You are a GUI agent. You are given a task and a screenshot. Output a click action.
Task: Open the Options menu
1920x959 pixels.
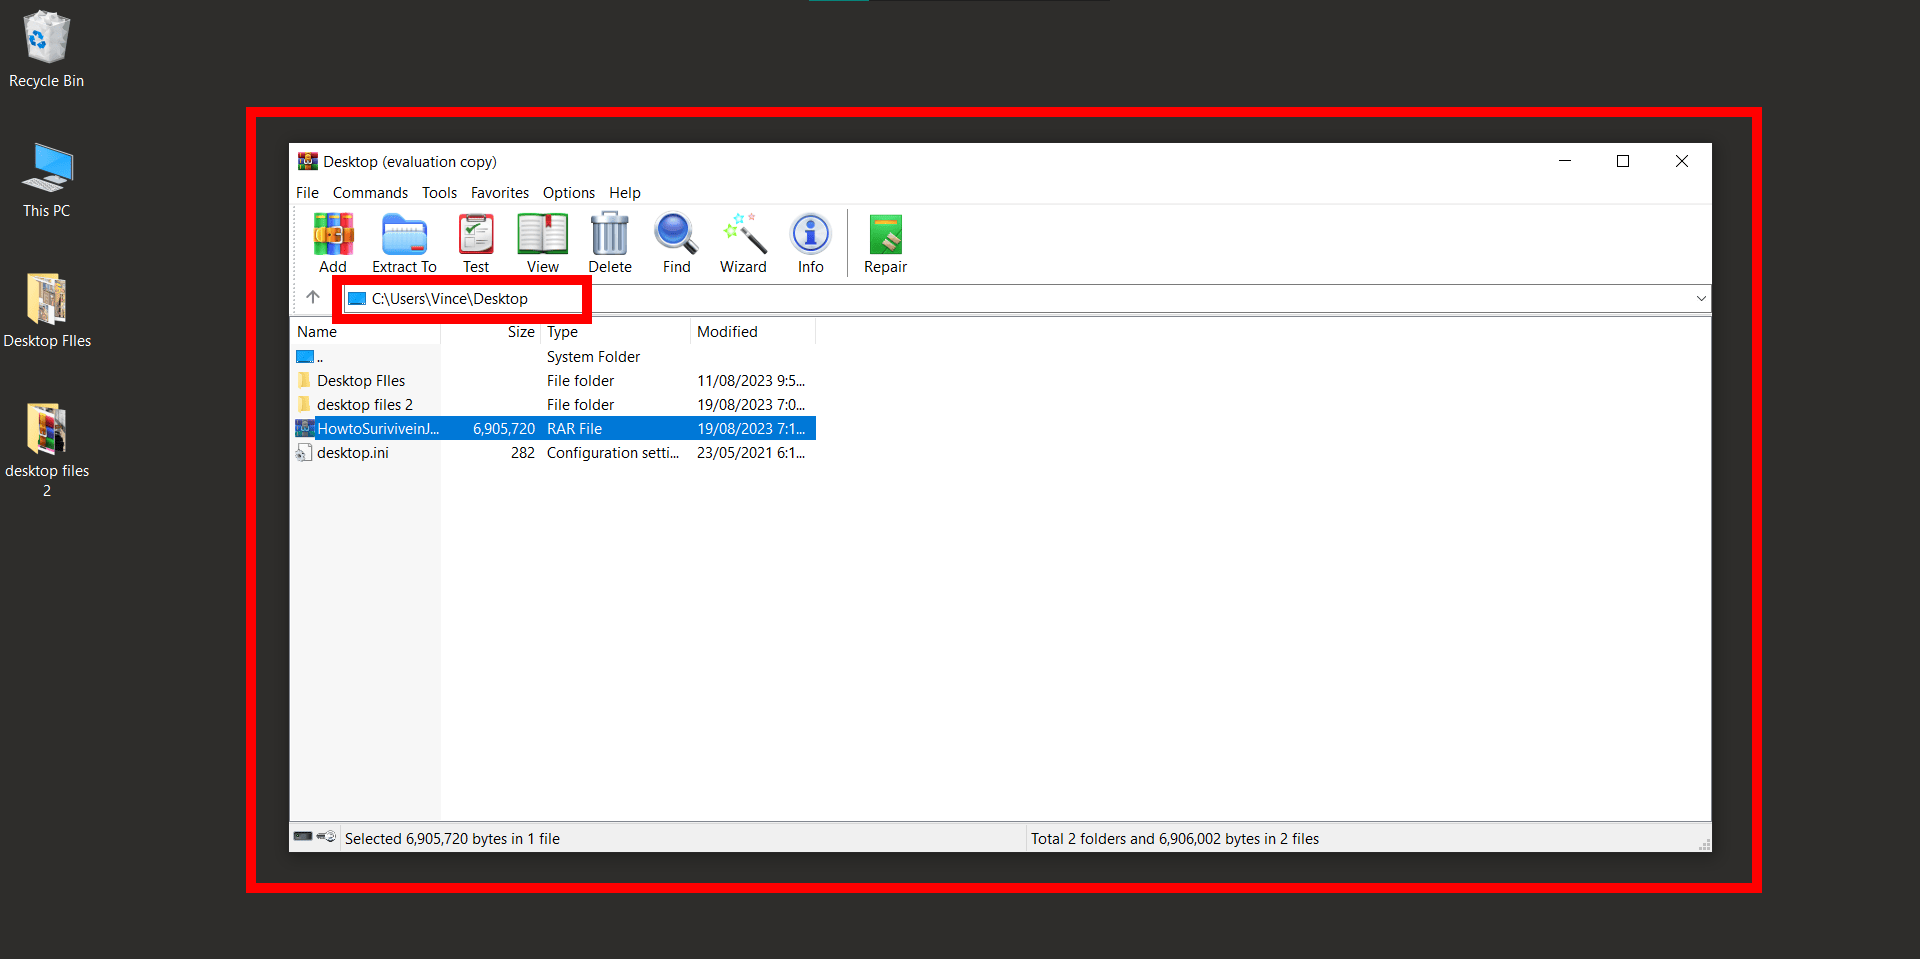click(568, 192)
